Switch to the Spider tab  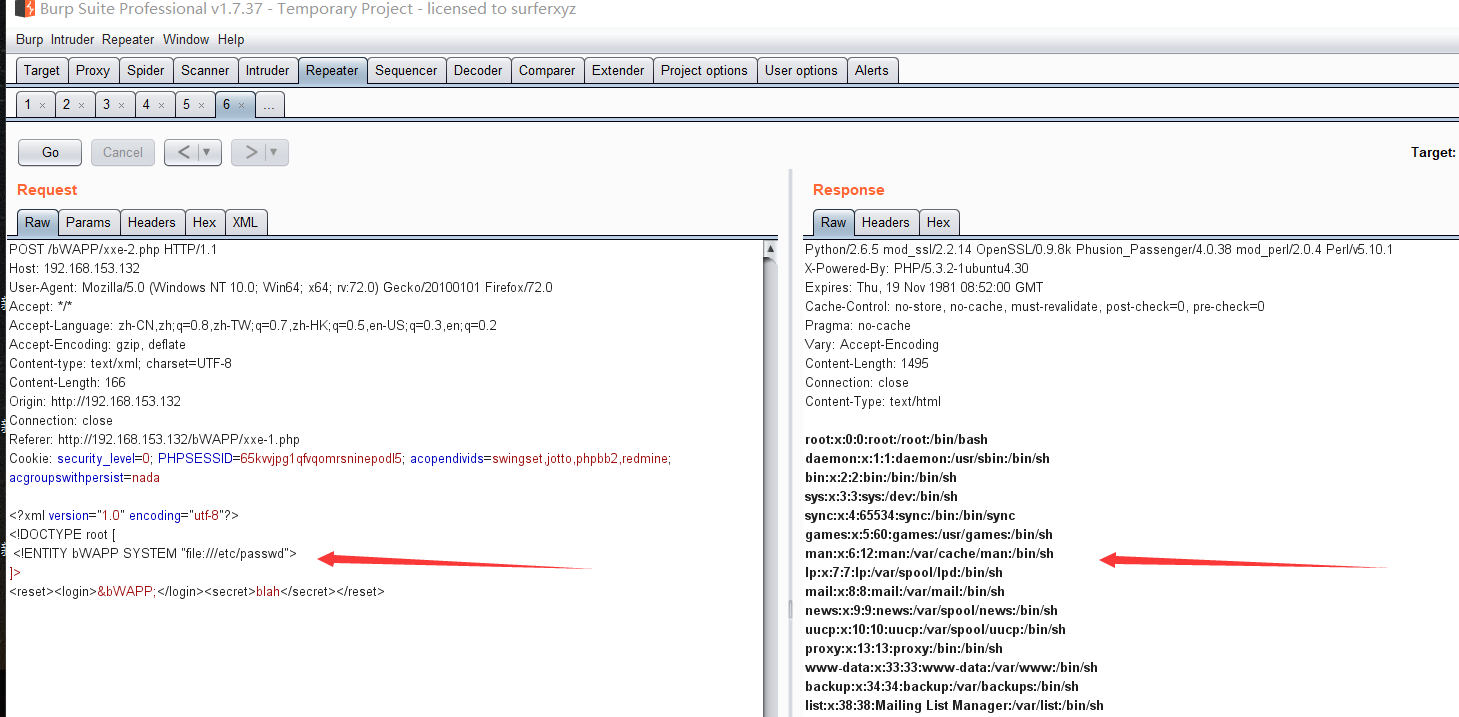(x=146, y=71)
